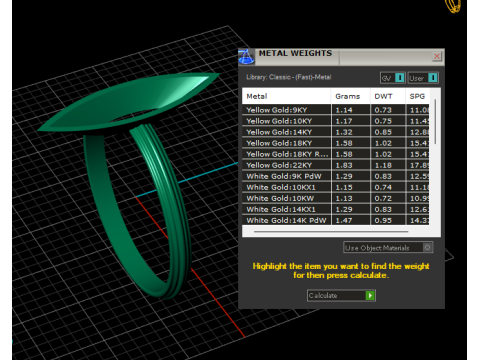Select the Yellow Gold:22KY row

pos(336,165)
